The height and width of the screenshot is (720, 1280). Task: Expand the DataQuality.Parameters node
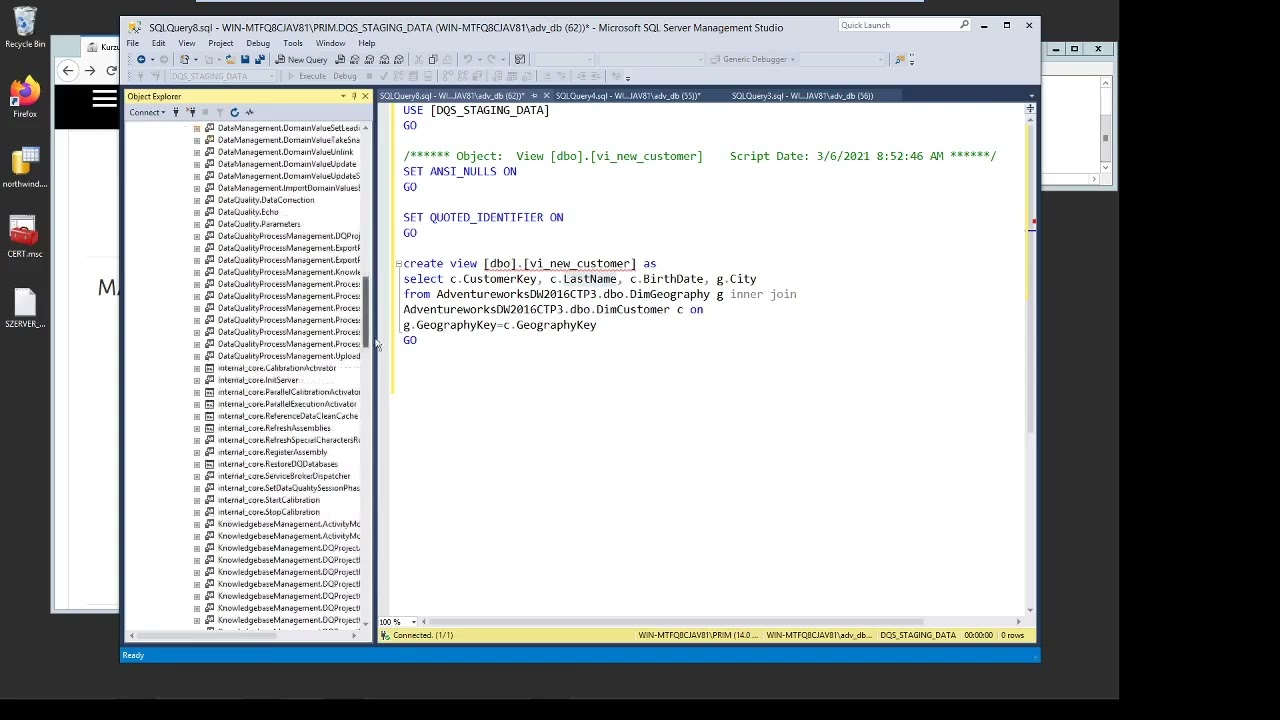pyautogui.click(x=197, y=224)
